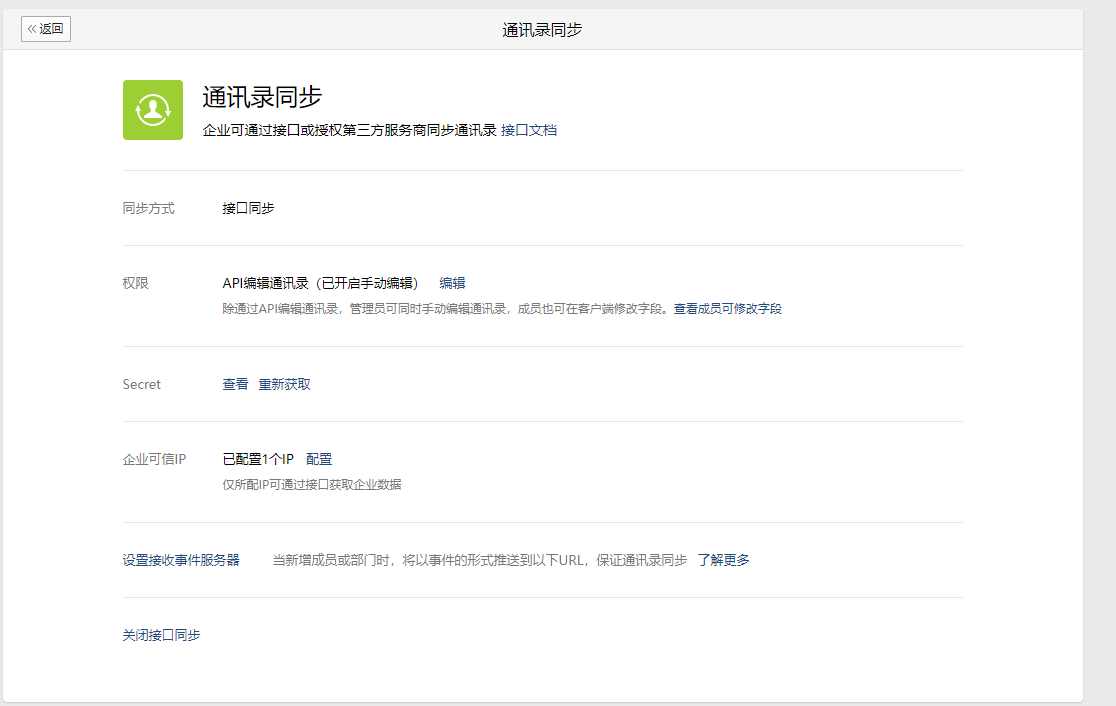Click the 除通过API编辑通讯录 permission note

446,309
